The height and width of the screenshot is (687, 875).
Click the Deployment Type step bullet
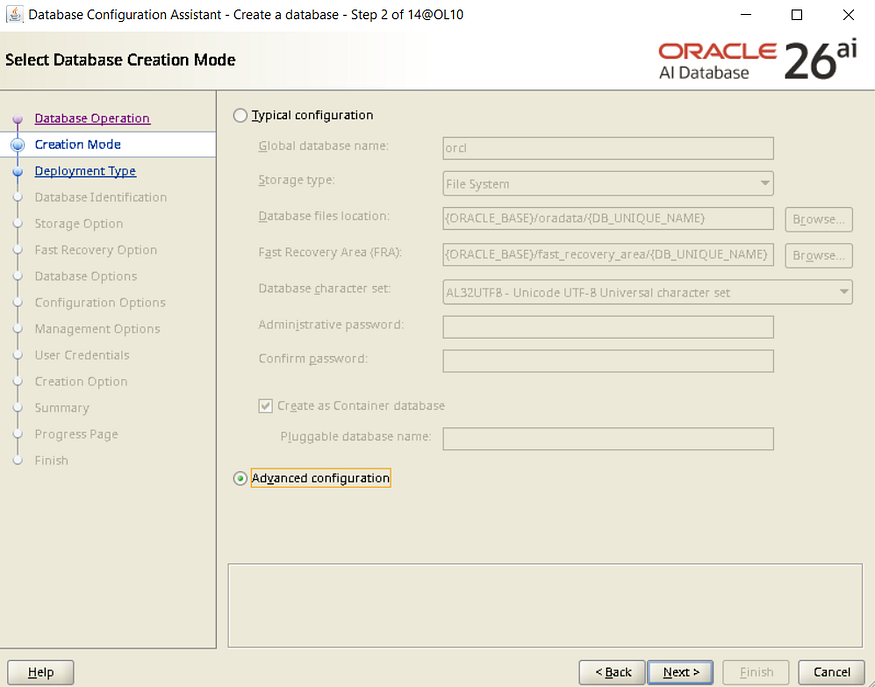[x=18, y=171]
